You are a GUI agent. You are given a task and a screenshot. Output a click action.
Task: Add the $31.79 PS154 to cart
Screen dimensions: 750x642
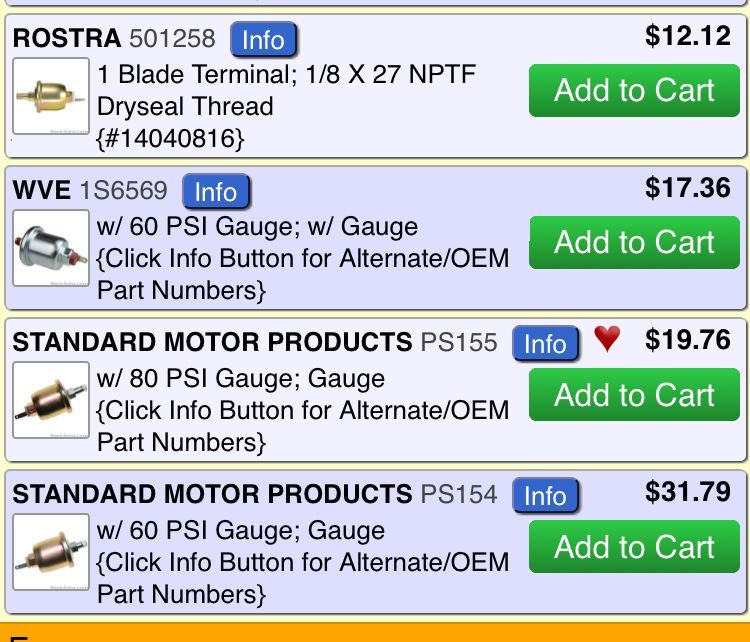(x=635, y=547)
